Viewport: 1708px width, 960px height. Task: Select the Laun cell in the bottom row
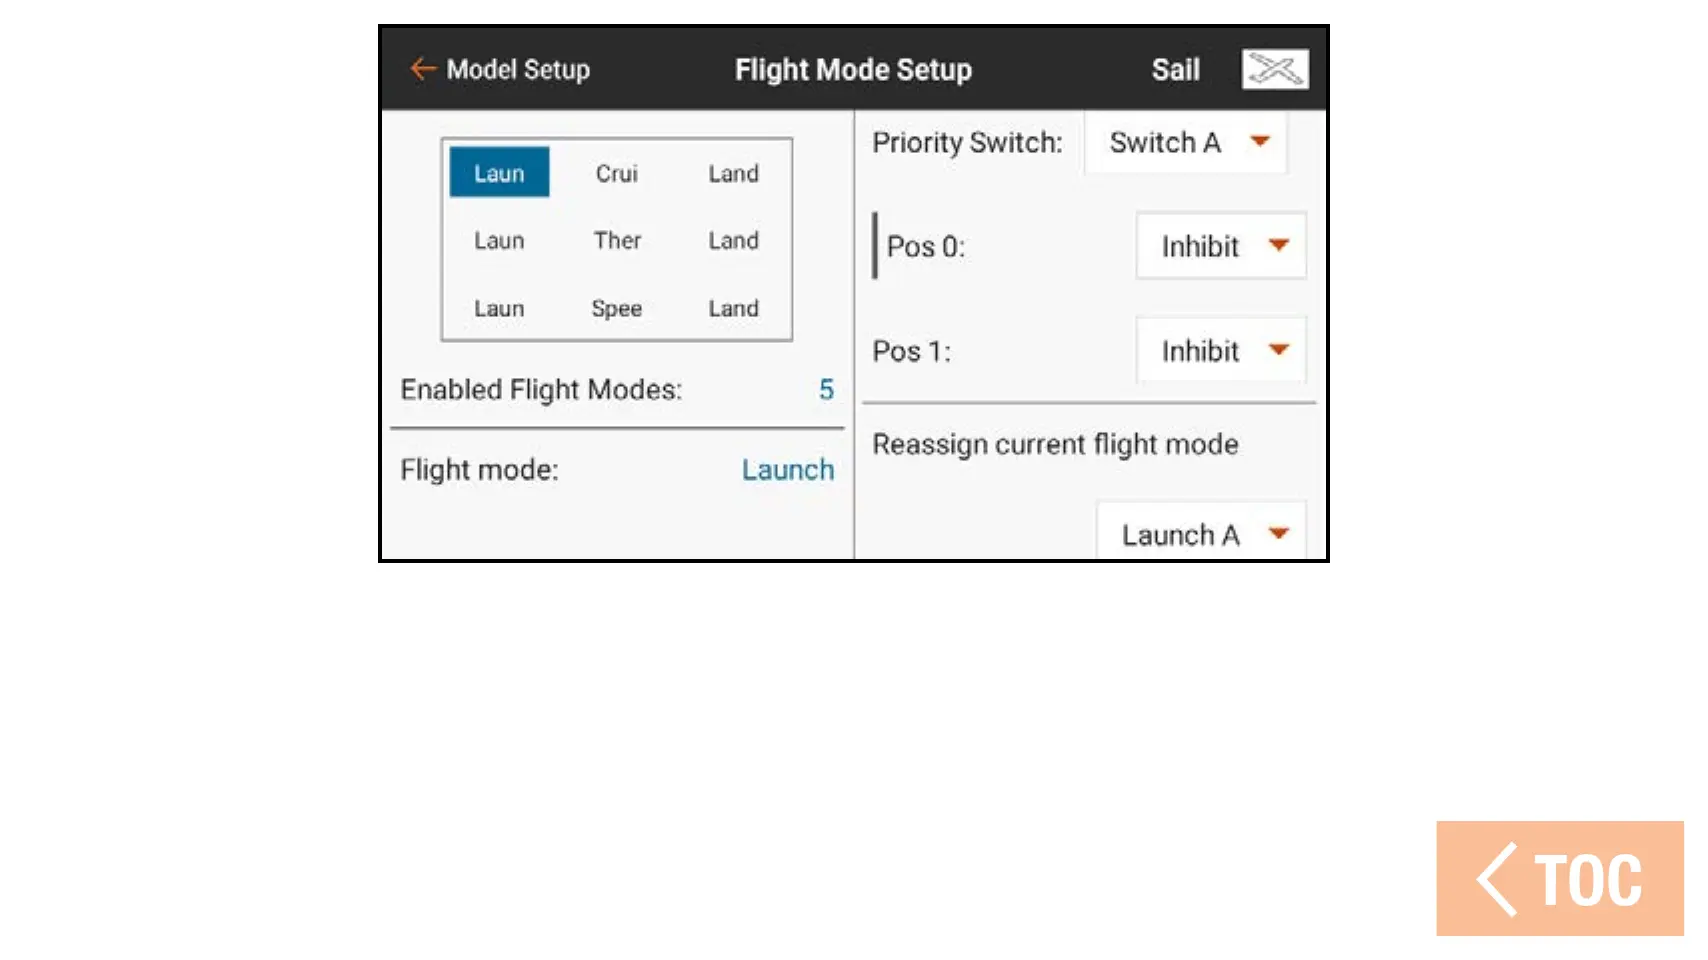click(499, 309)
